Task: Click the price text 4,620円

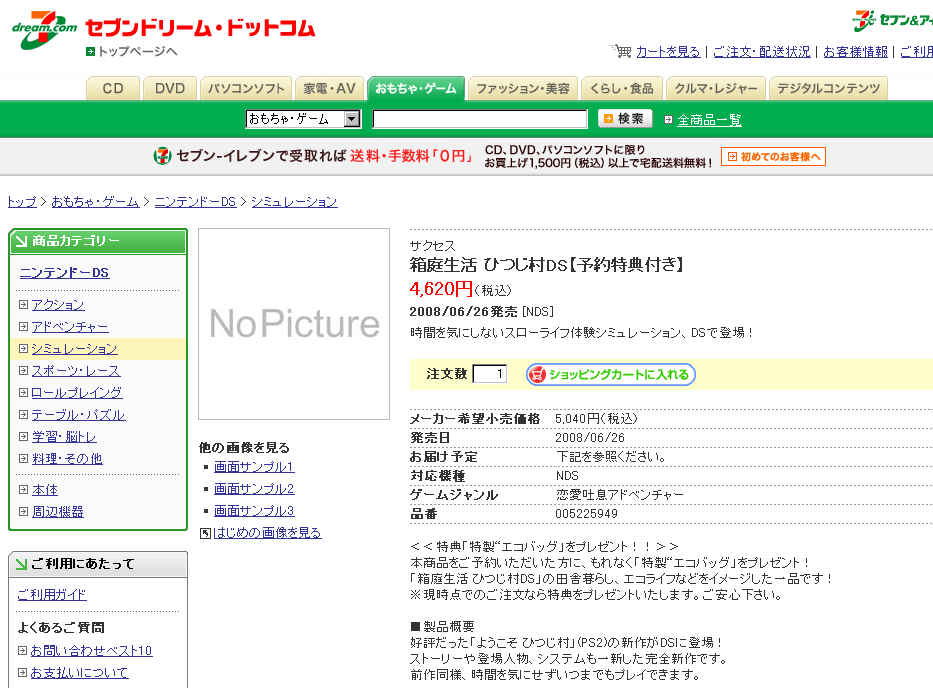Action: pyautogui.click(x=441, y=289)
